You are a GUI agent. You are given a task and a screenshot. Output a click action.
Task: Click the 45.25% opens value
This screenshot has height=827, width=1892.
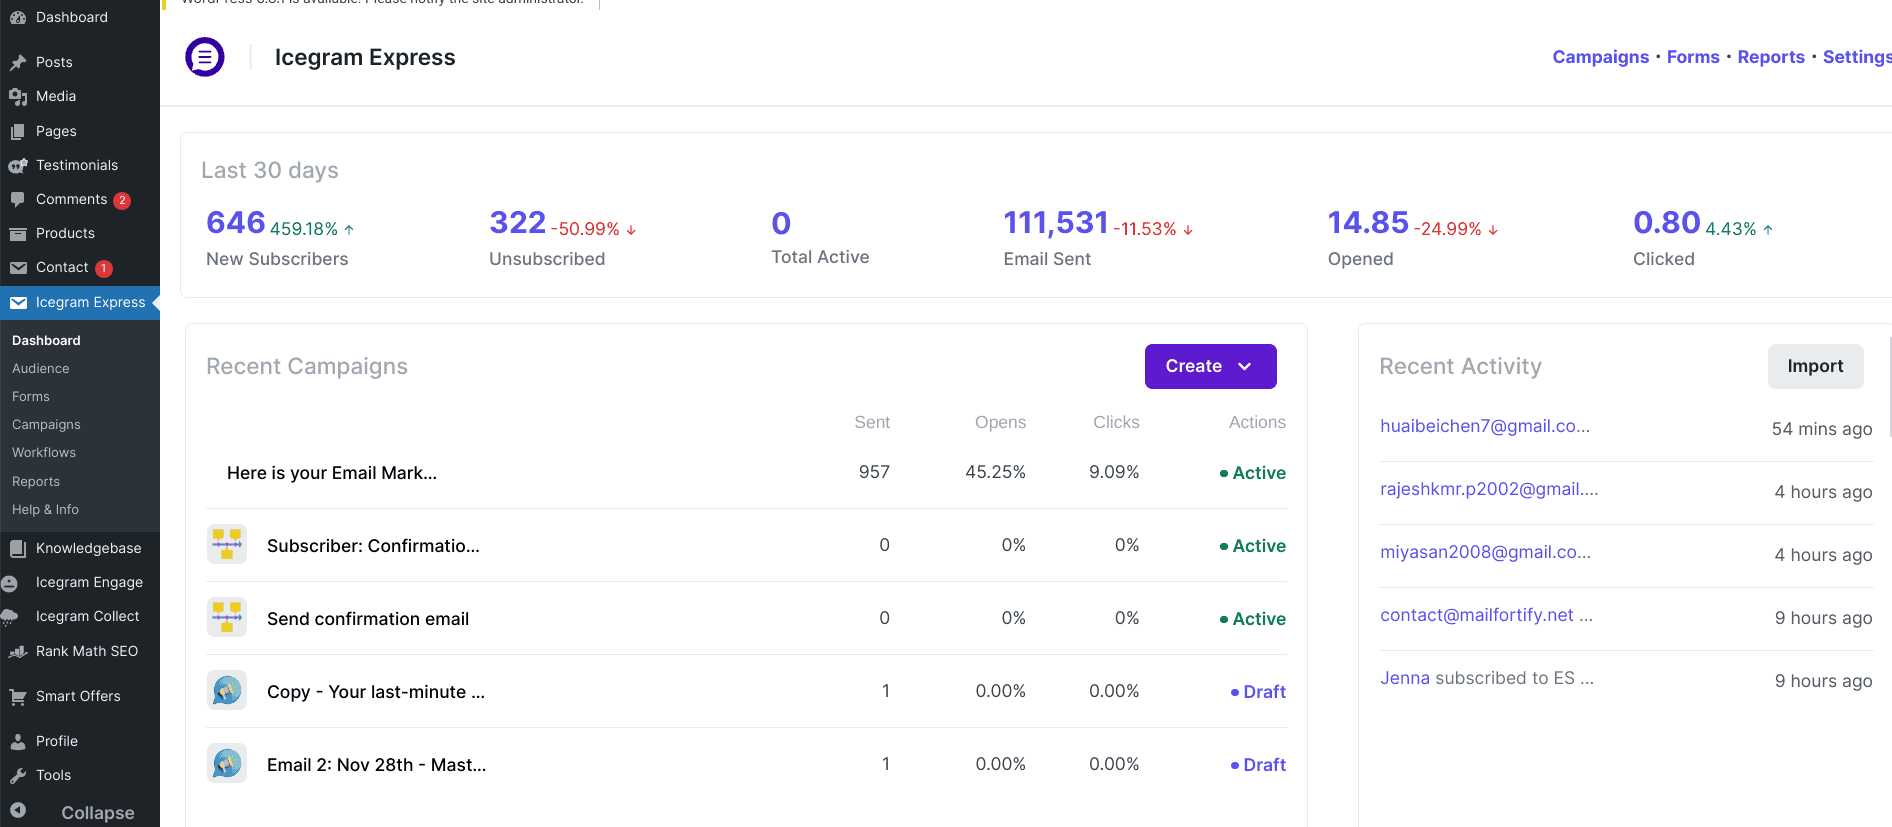click(995, 472)
